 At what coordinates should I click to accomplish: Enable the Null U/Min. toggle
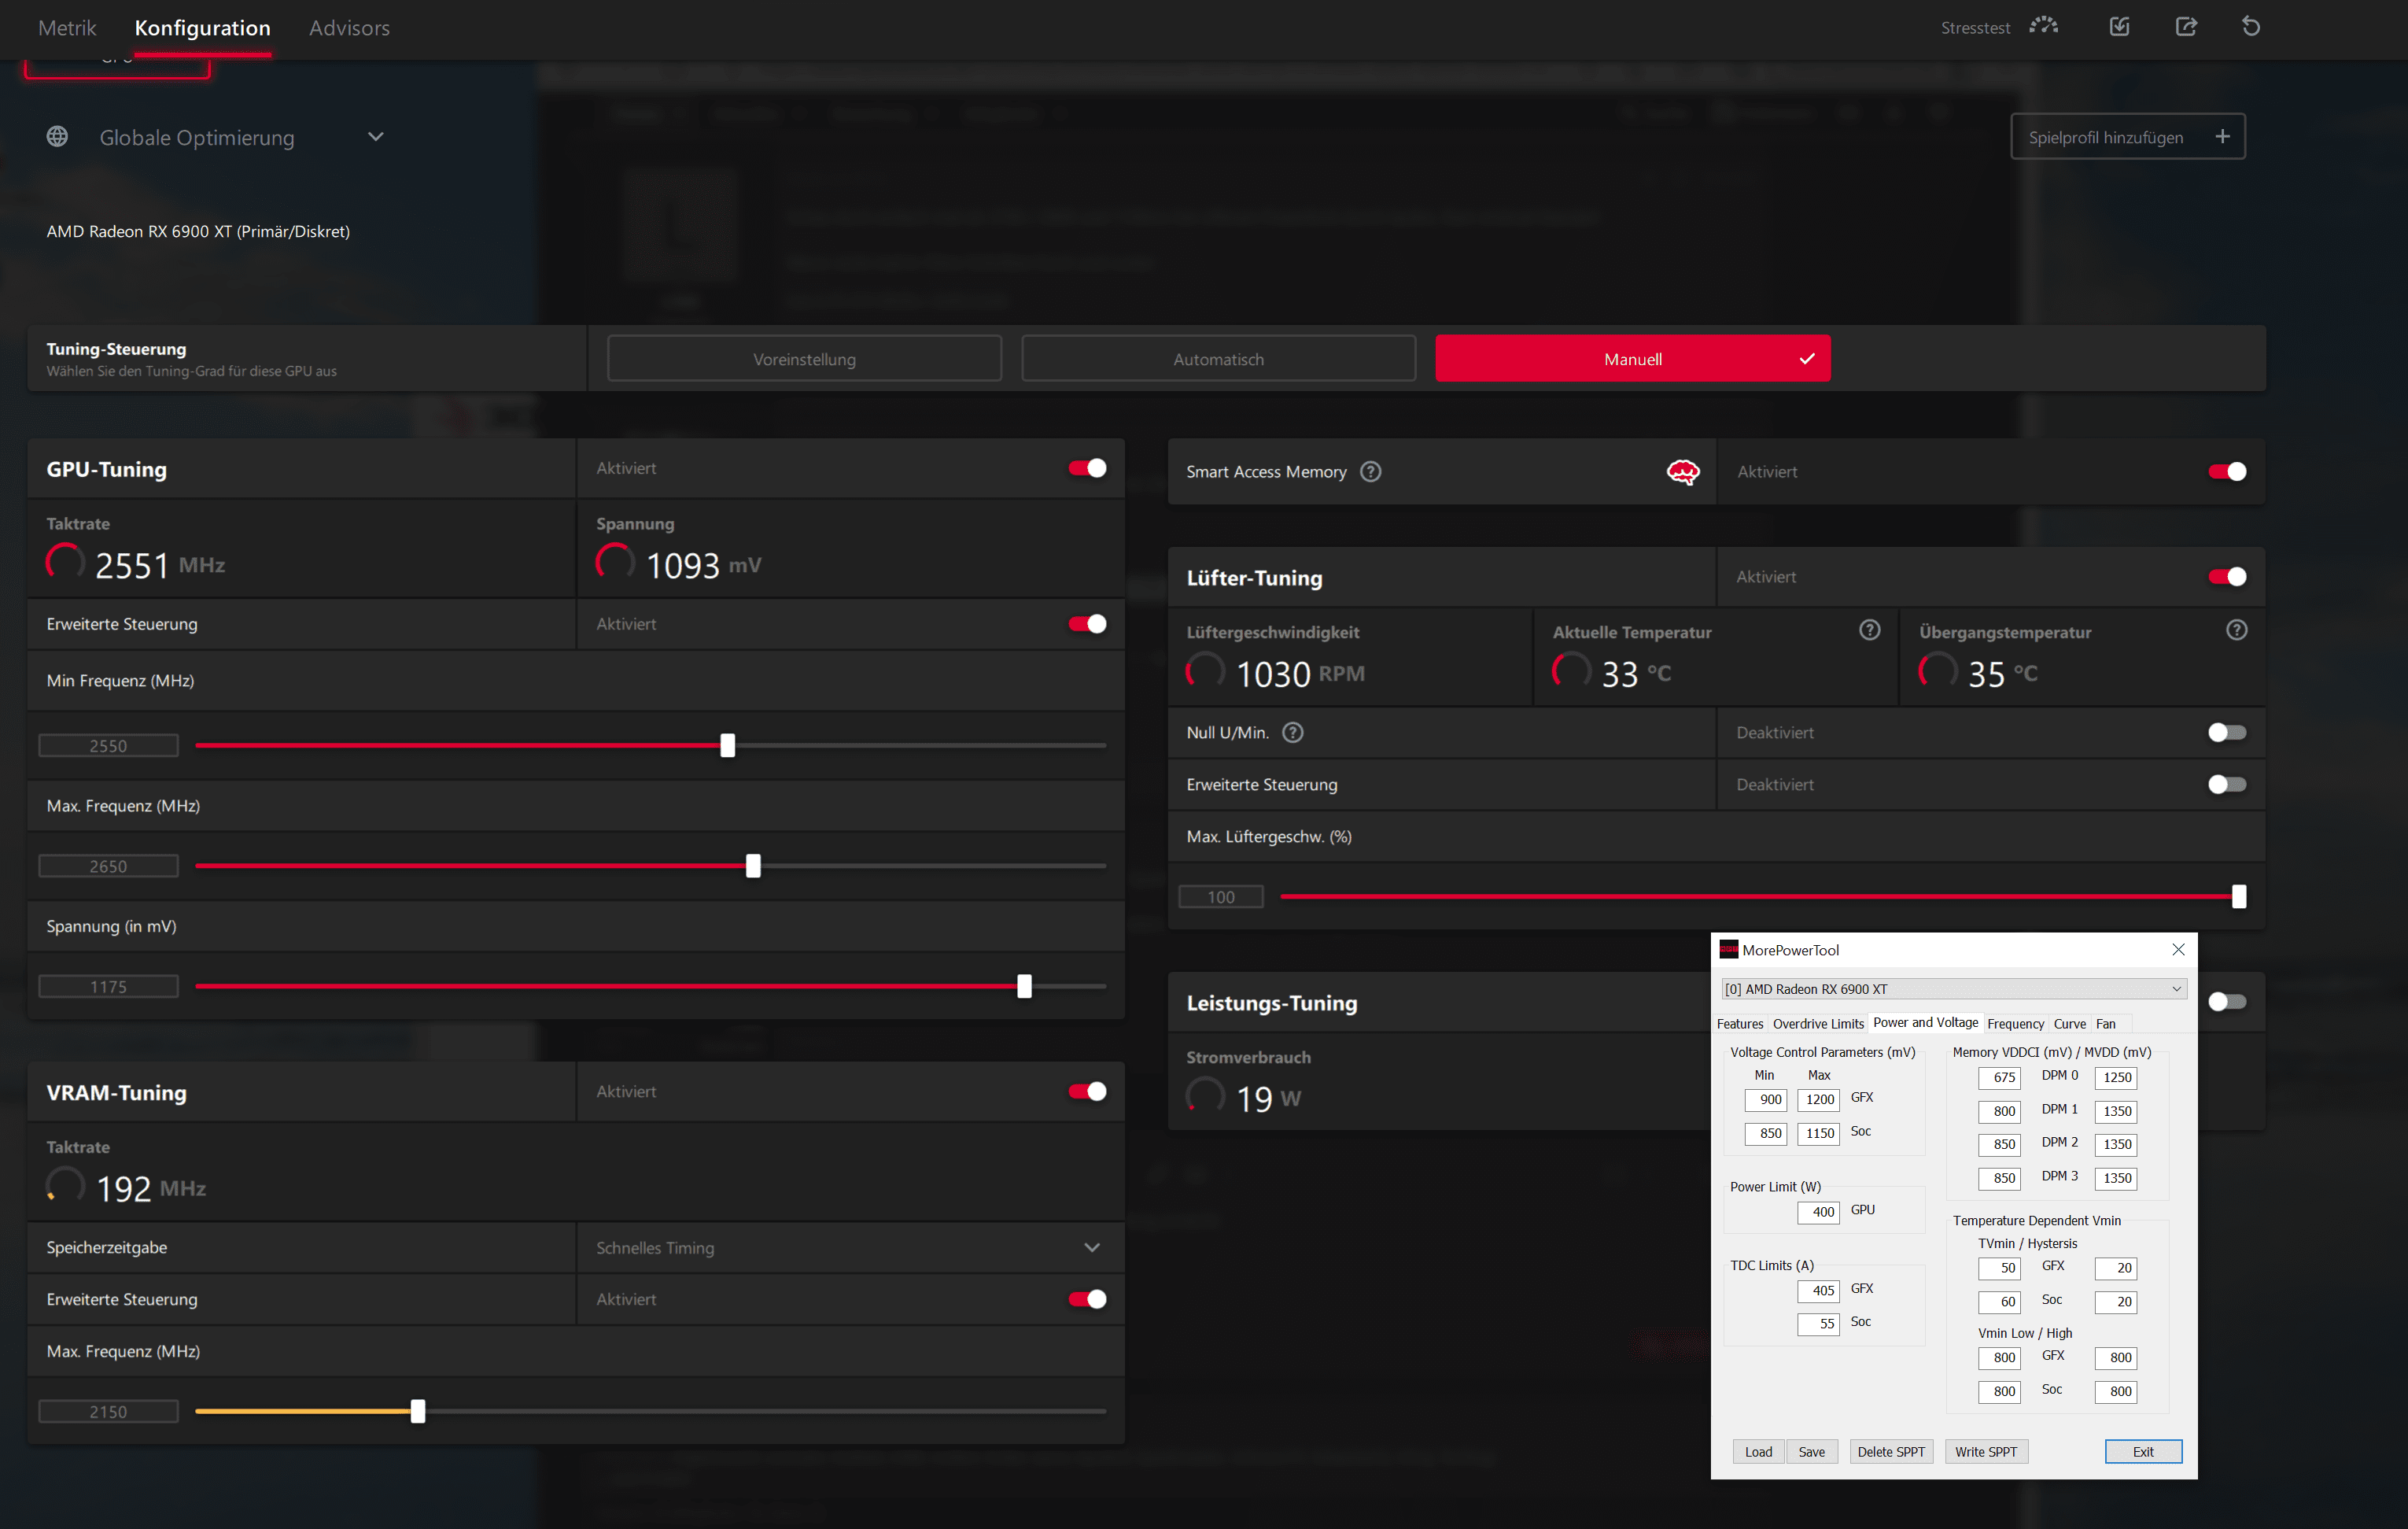tap(2226, 733)
